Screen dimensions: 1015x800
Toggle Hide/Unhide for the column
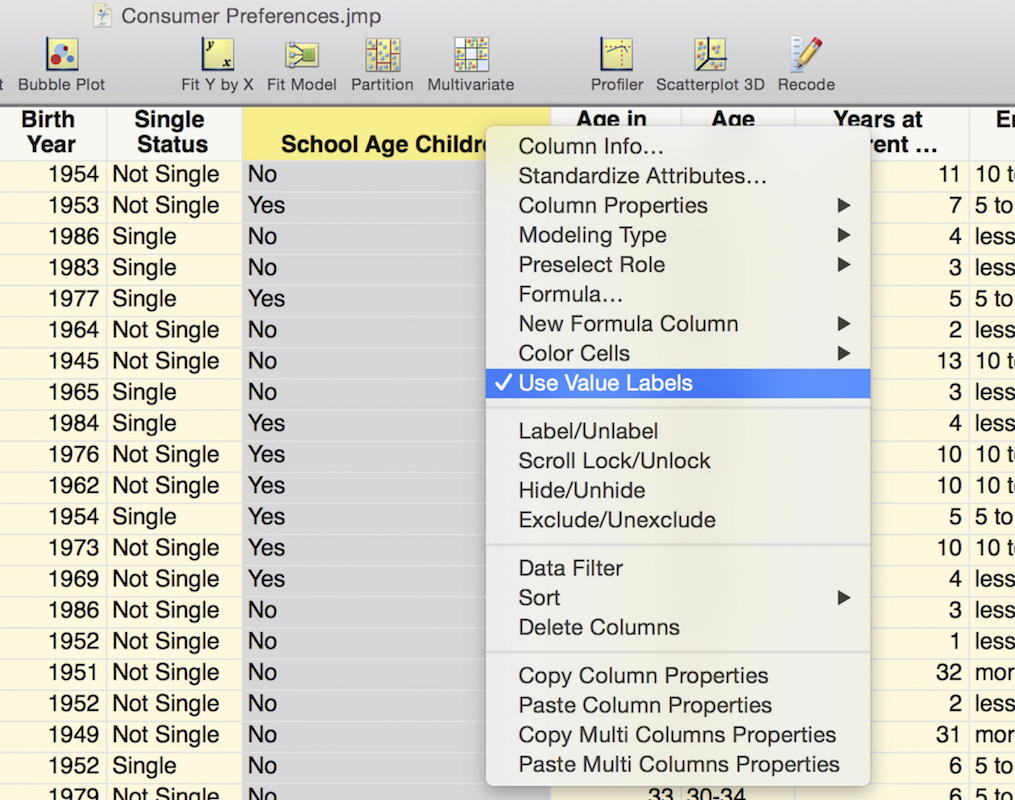click(581, 491)
